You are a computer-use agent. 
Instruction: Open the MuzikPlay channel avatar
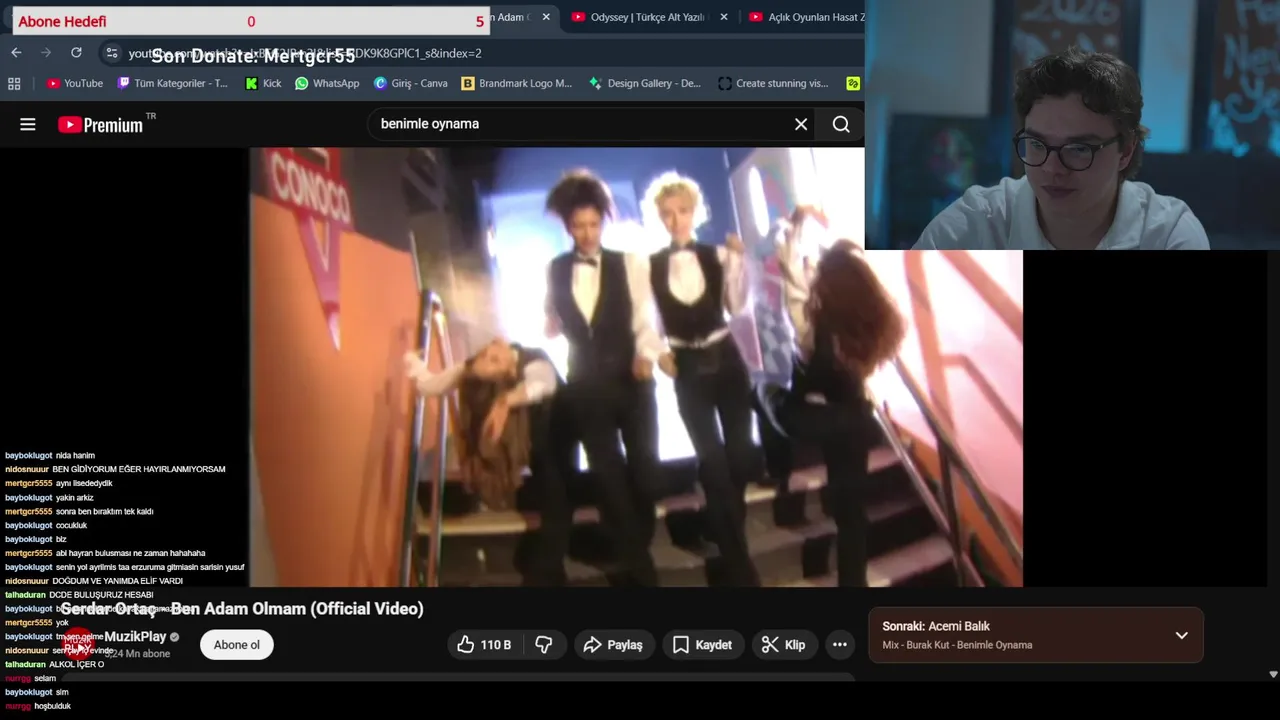coord(78,645)
